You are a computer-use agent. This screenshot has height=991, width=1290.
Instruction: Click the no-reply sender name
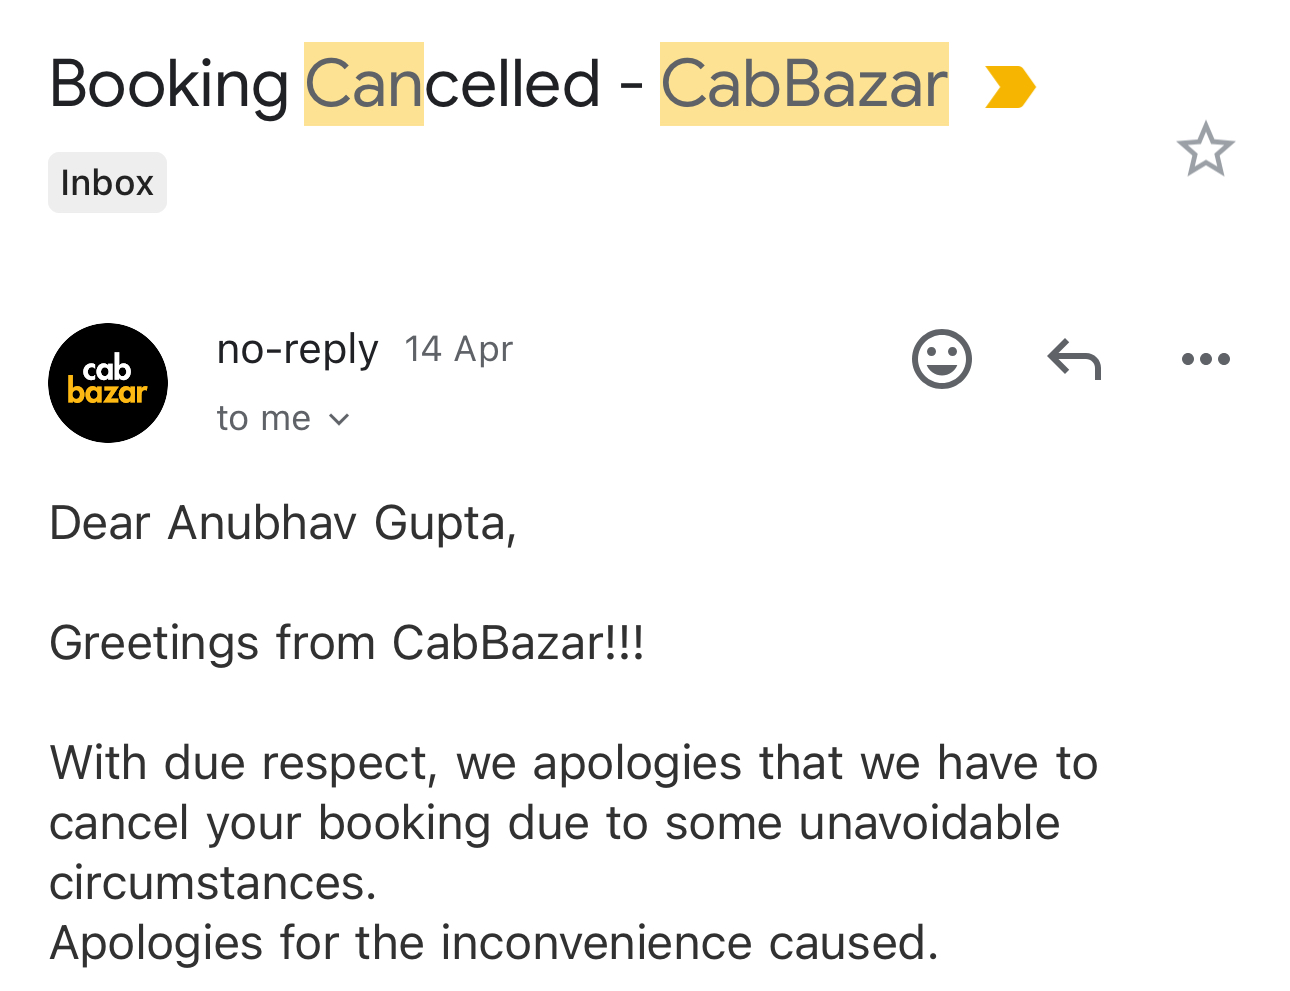click(297, 349)
